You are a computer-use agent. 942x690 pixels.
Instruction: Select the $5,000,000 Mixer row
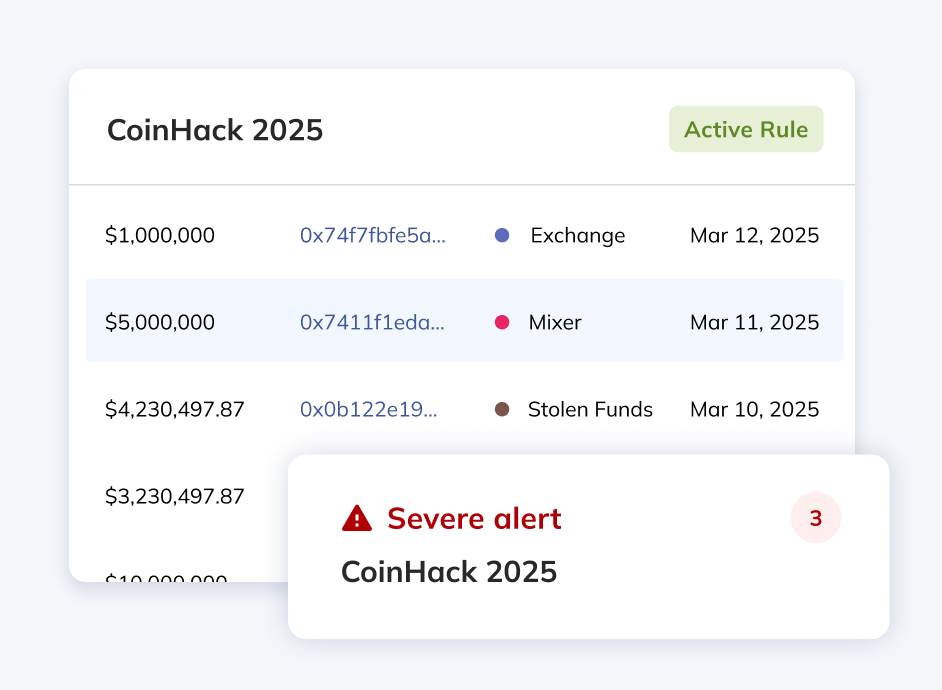(x=160, y=322)
